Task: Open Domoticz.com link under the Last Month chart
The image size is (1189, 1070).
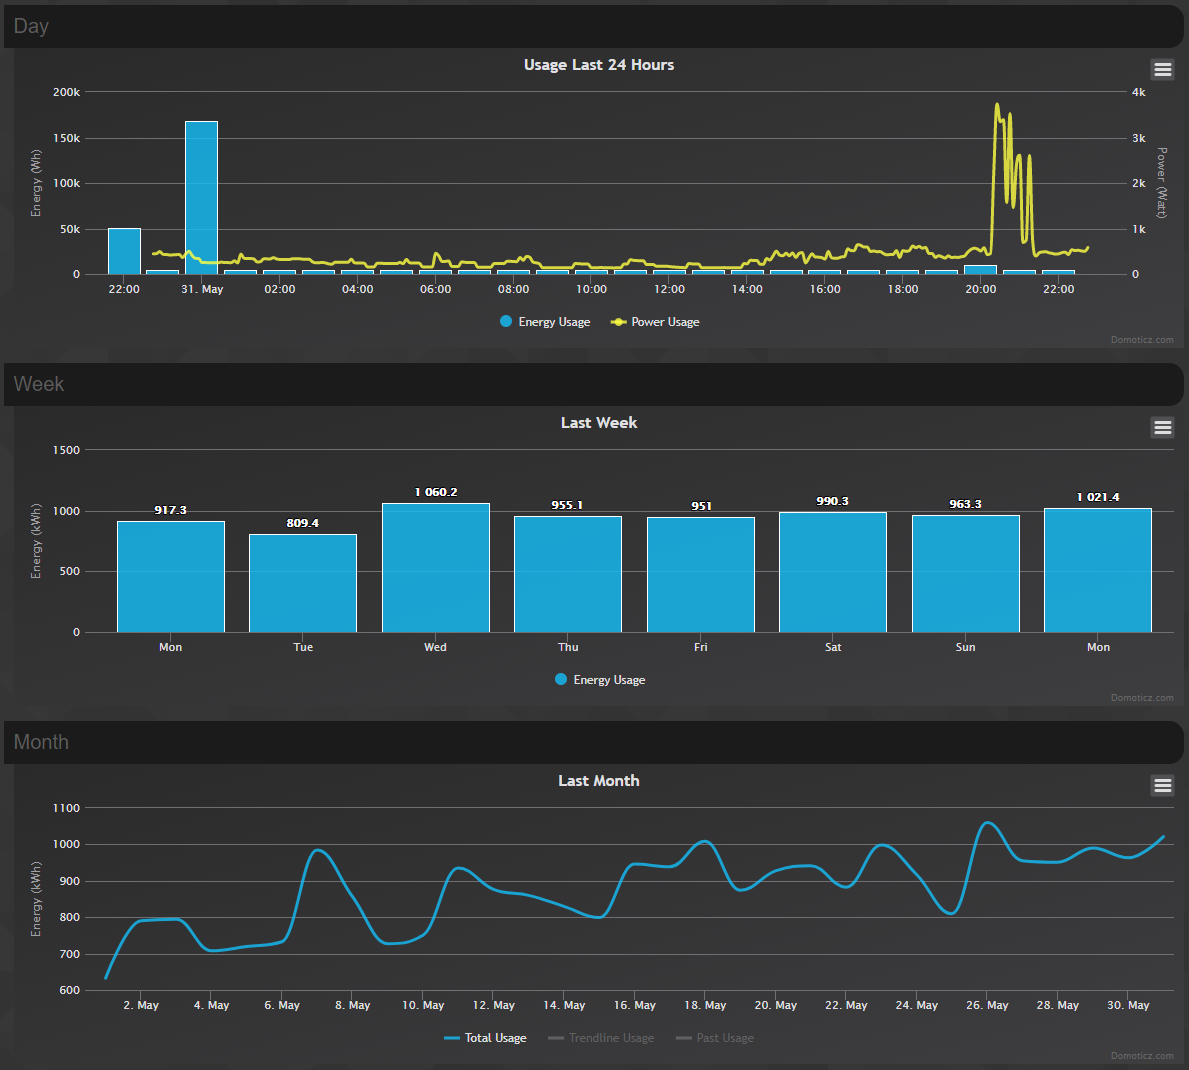Action: click(x=1142, y=1056)
